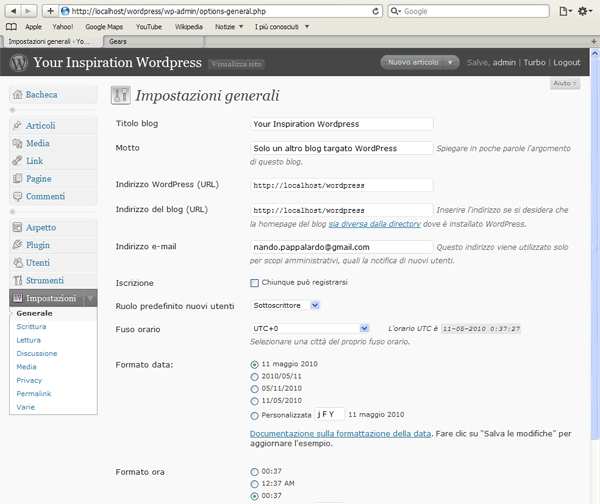Collapse sidebar via lower separator arrow
Viewport: 600px width, 504px height.
12,212
